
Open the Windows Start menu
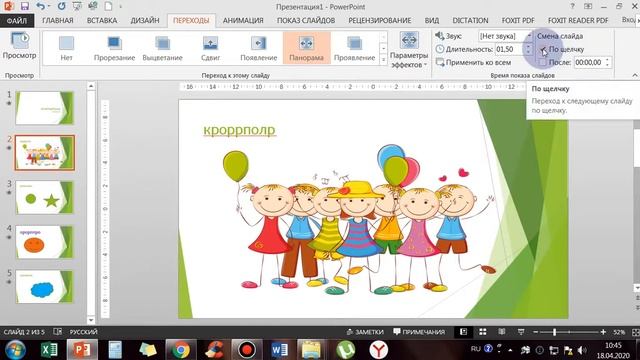(x=15, y=350)
